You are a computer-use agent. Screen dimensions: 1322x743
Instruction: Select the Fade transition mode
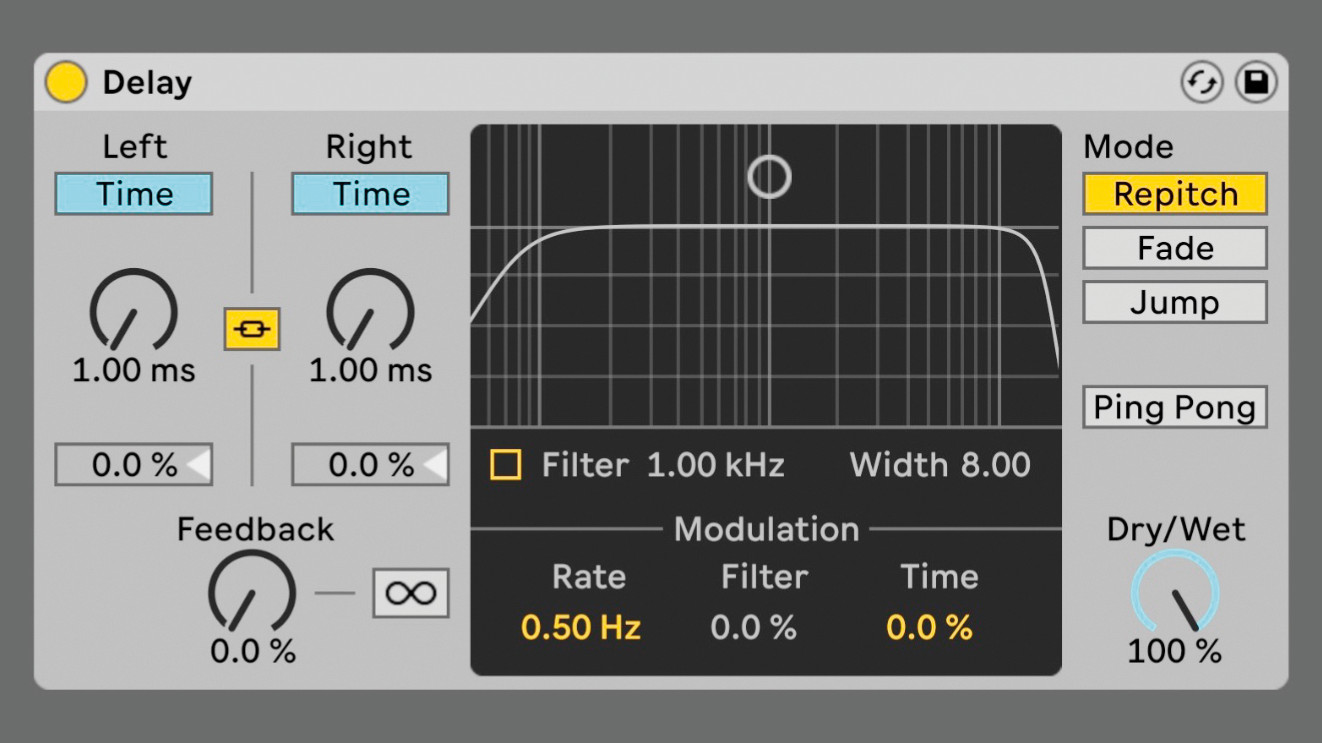coord(1174,247)
